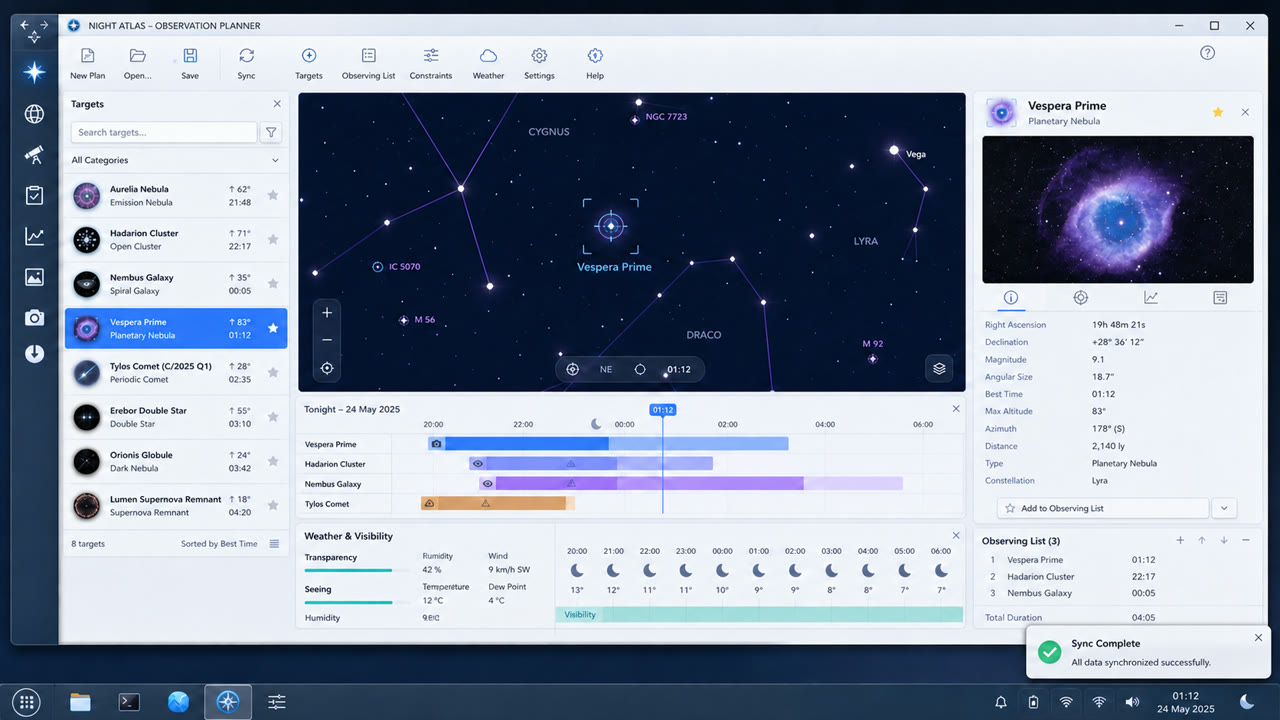Zoom in on the sky map
This screenshot has height=720, width=1280.
[327, 313]
